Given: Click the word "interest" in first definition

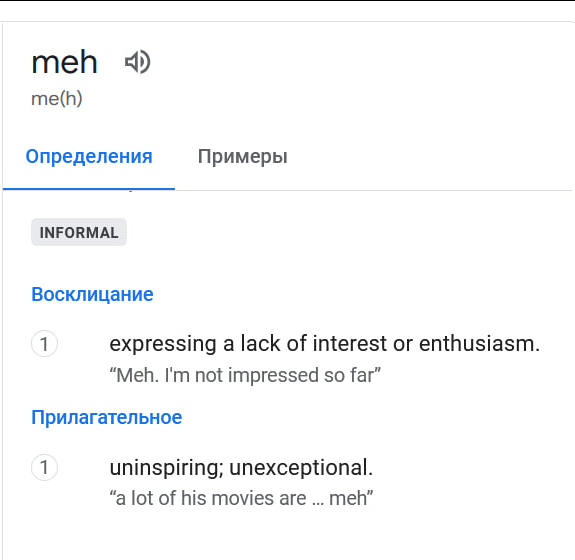Looking at the screenshot, I should pos(350,344).
